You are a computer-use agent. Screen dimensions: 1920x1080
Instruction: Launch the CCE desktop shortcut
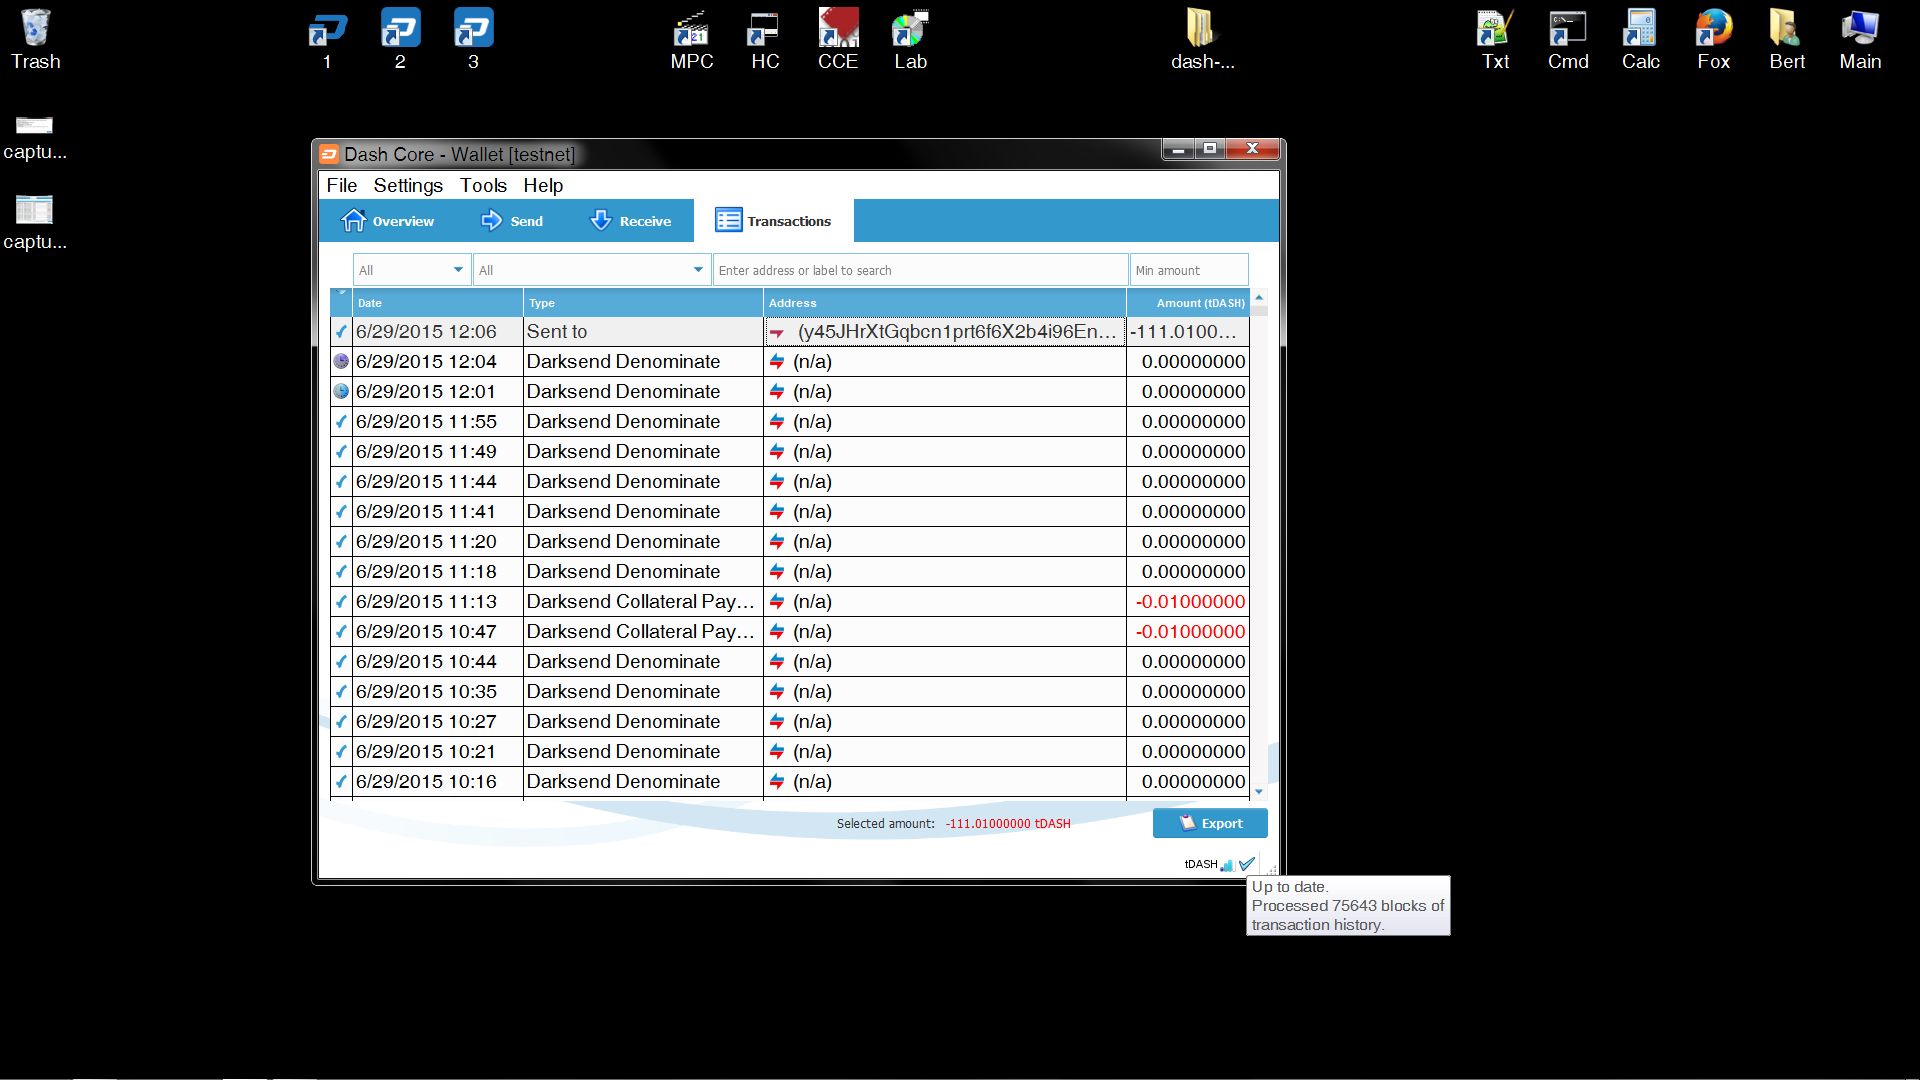(x=838, y=40)
